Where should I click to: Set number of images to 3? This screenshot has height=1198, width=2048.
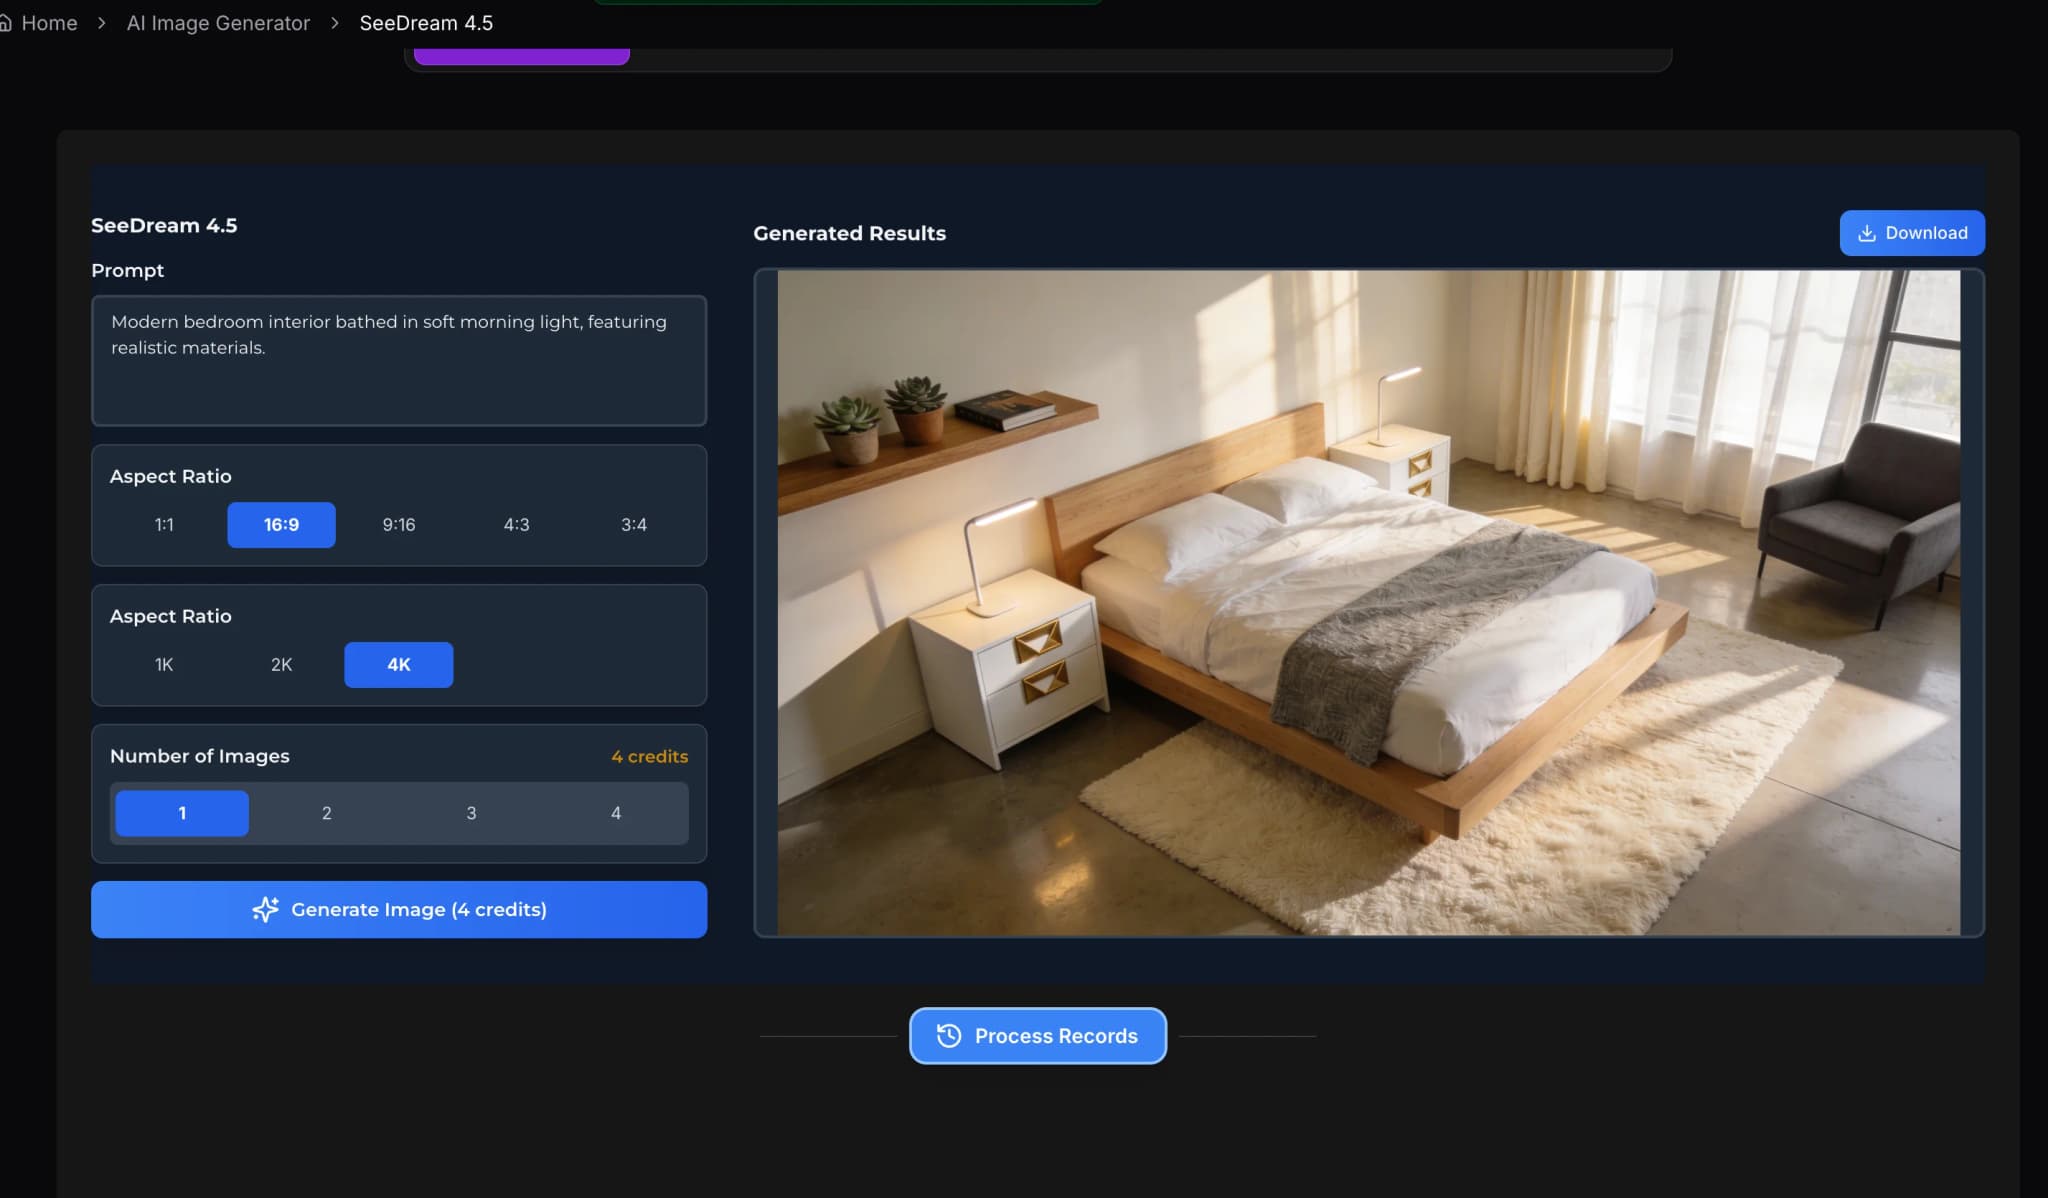471,813
